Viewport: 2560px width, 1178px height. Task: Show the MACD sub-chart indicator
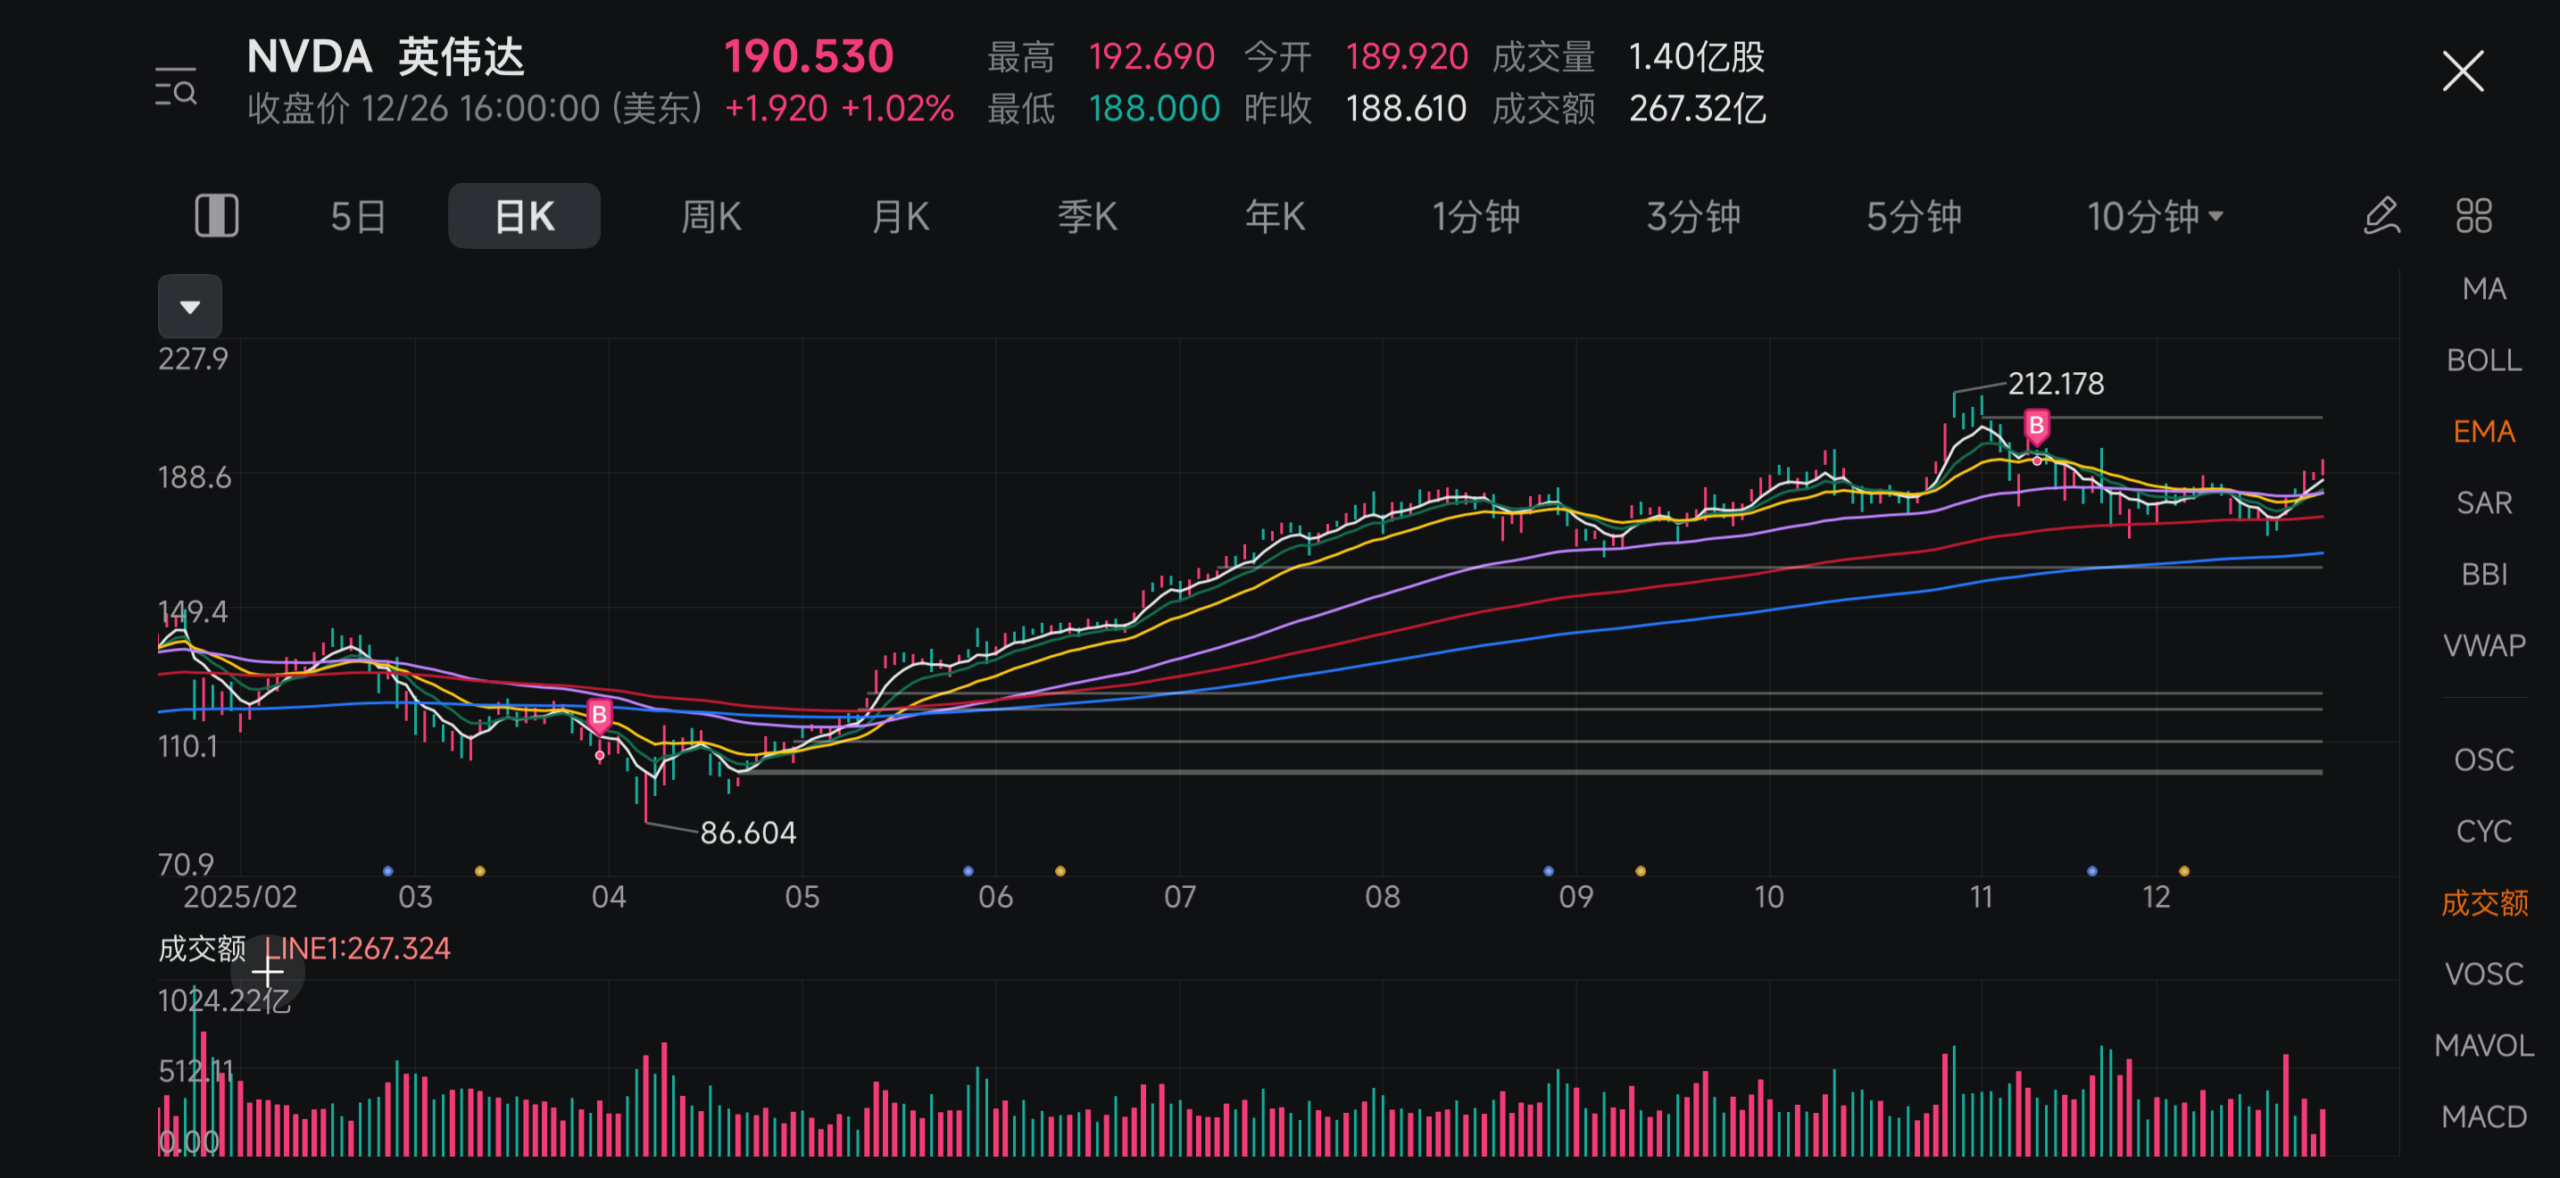[2483, 1116]
